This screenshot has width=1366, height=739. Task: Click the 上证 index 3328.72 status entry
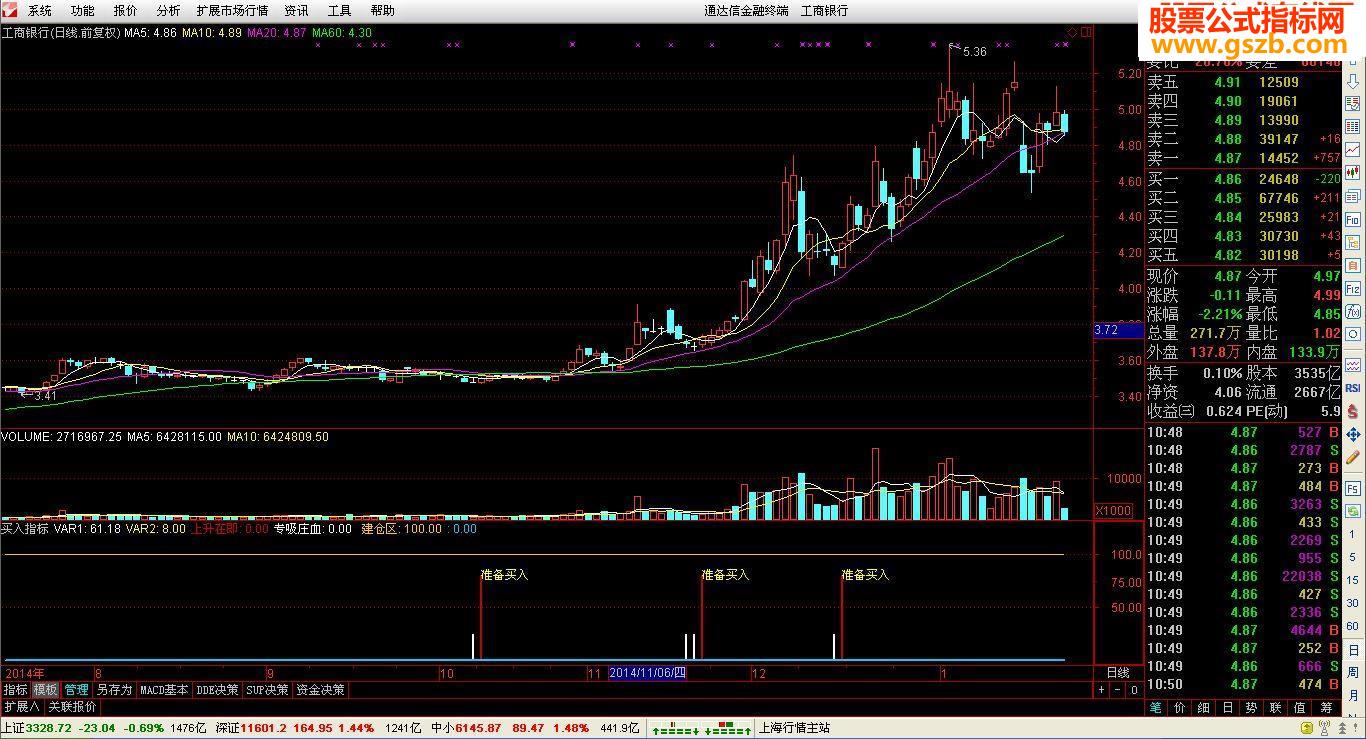pos(104,728)
